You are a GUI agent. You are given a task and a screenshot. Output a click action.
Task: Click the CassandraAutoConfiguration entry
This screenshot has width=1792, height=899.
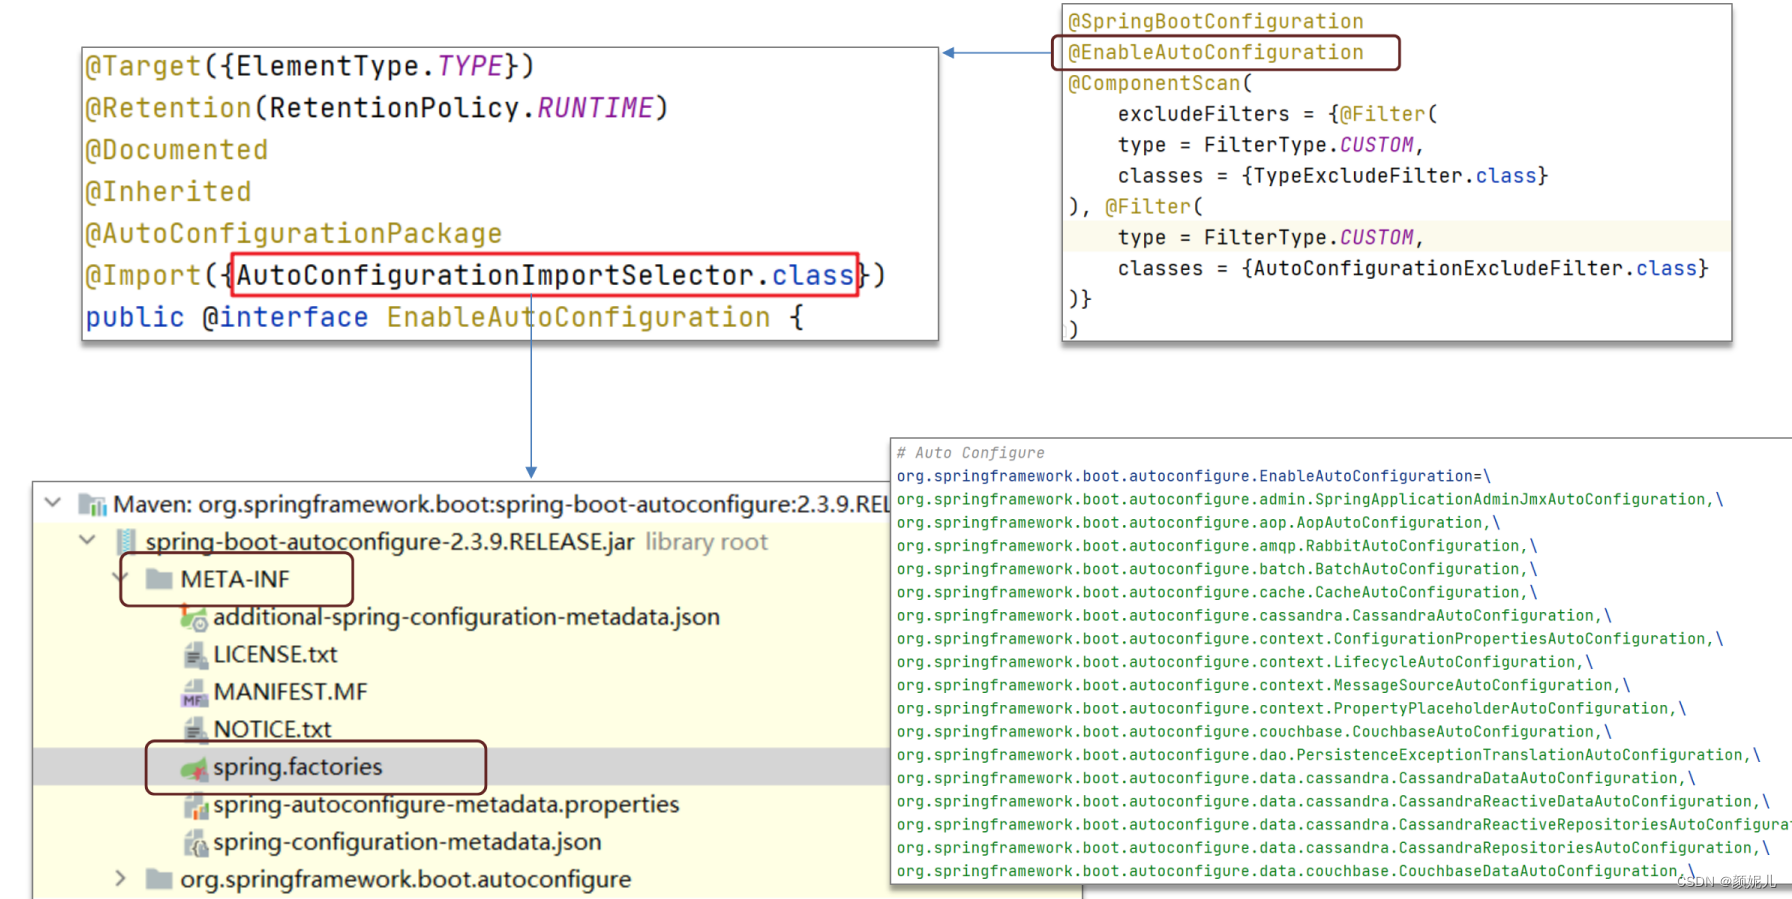tap(1254, 615)
